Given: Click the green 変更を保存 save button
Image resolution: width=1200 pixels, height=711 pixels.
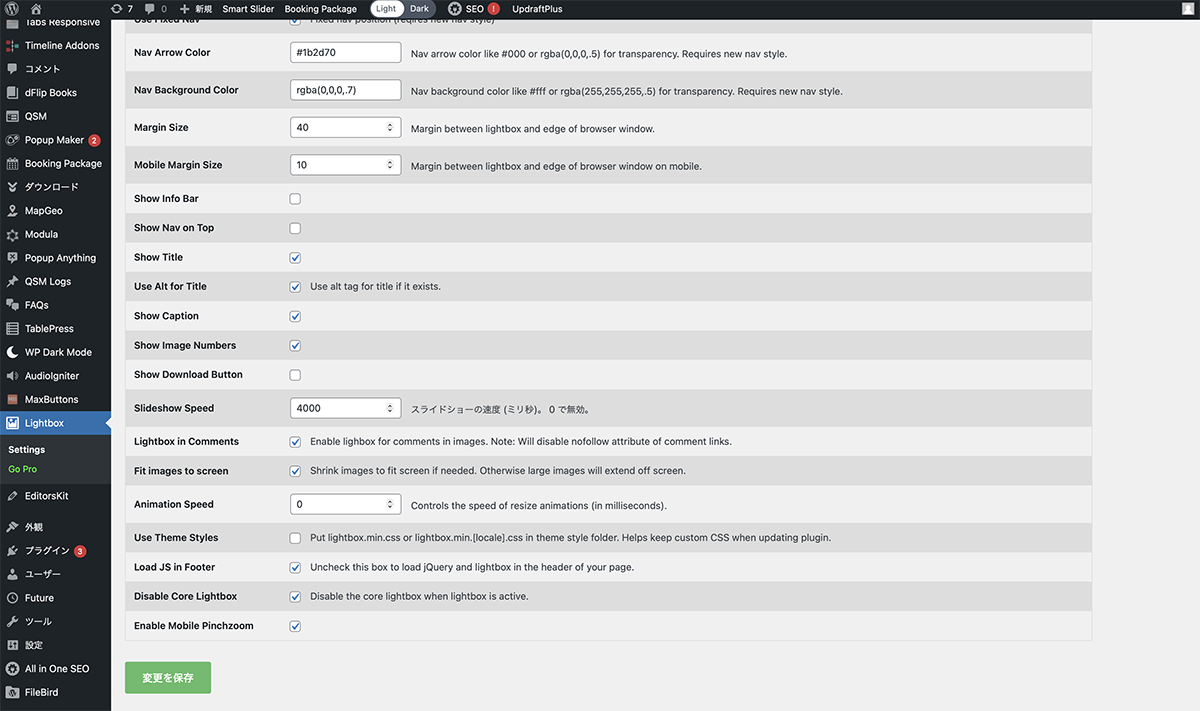Looking at the screenshot, I should point(168,677).
